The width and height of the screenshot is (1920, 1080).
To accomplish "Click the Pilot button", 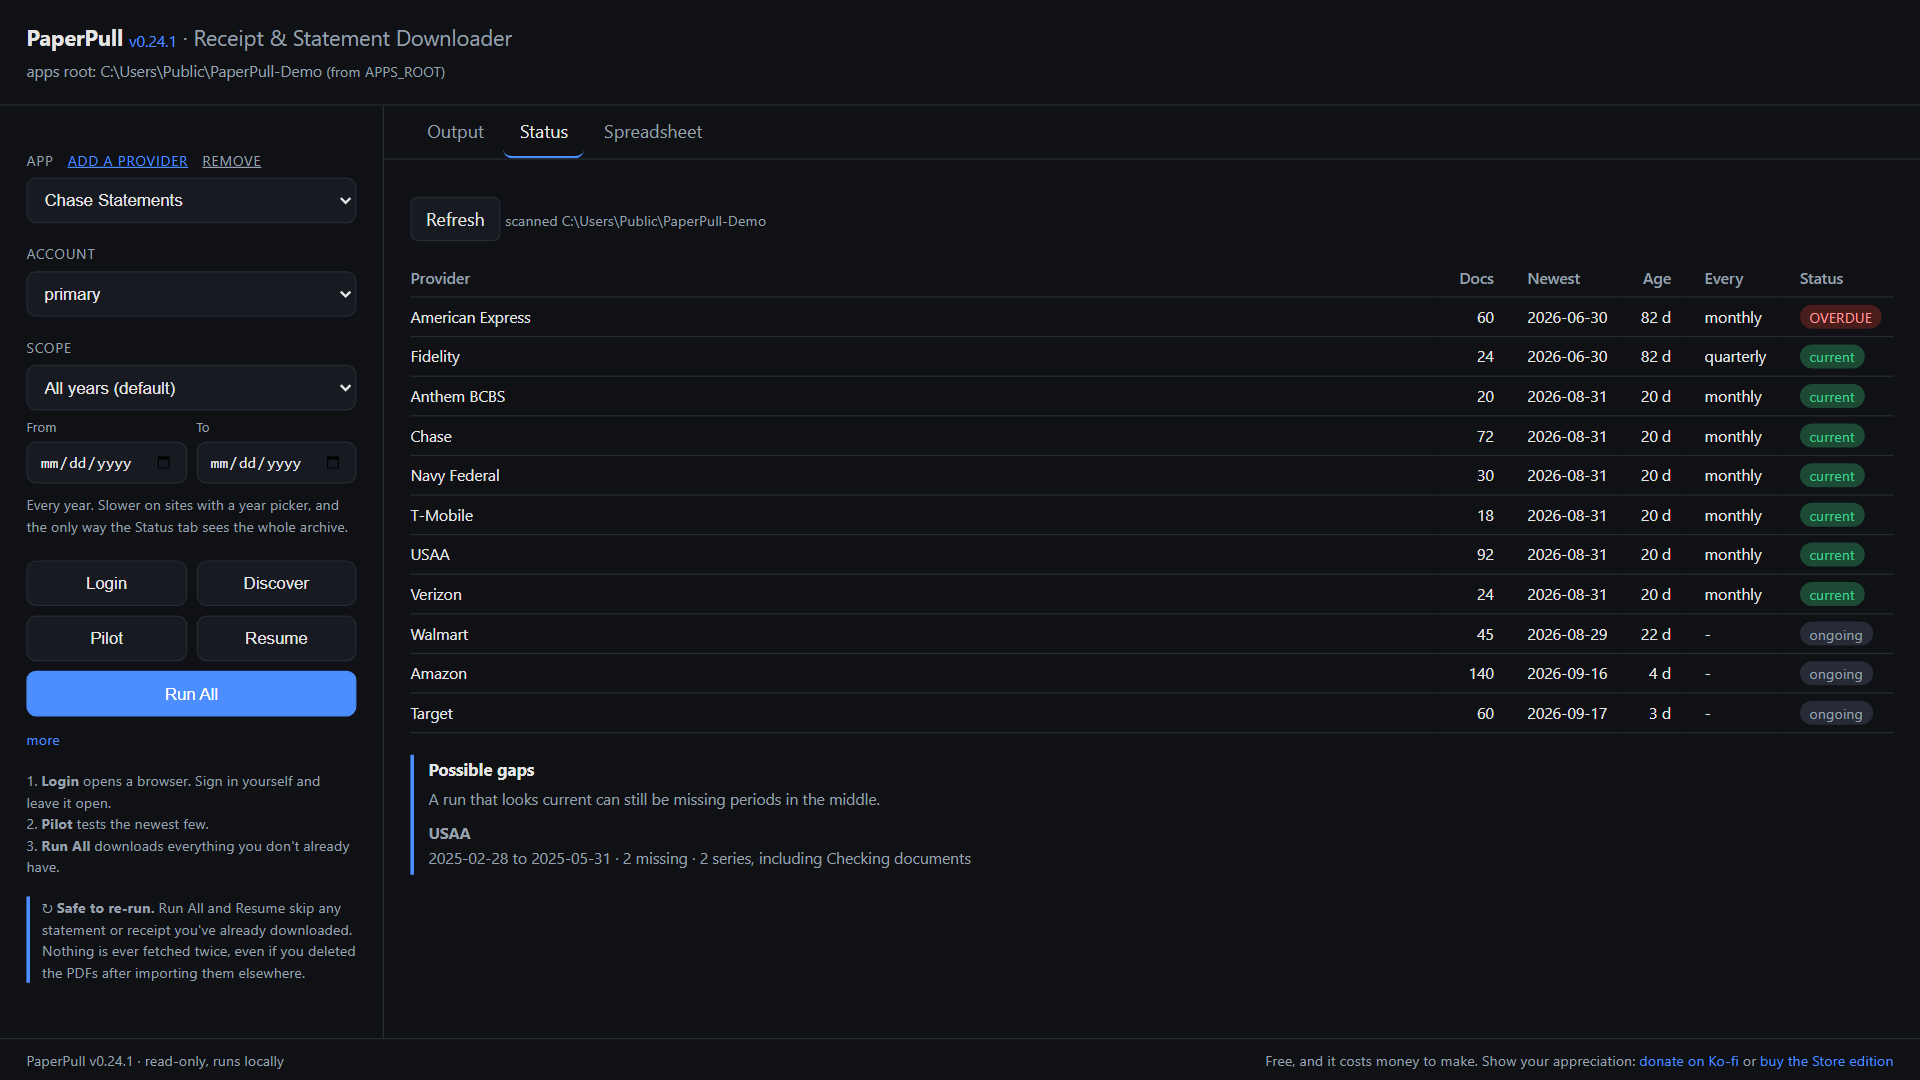I will (x=106, y=638).
